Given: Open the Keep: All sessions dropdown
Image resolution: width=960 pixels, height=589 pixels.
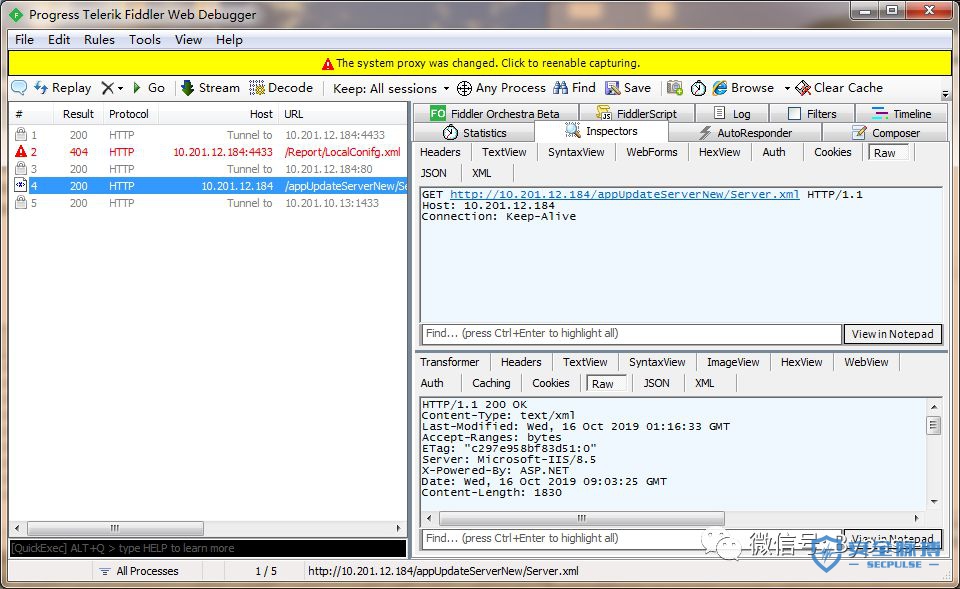Looking at the screenshot, I should pyautogui.click(x=391, y=88).
